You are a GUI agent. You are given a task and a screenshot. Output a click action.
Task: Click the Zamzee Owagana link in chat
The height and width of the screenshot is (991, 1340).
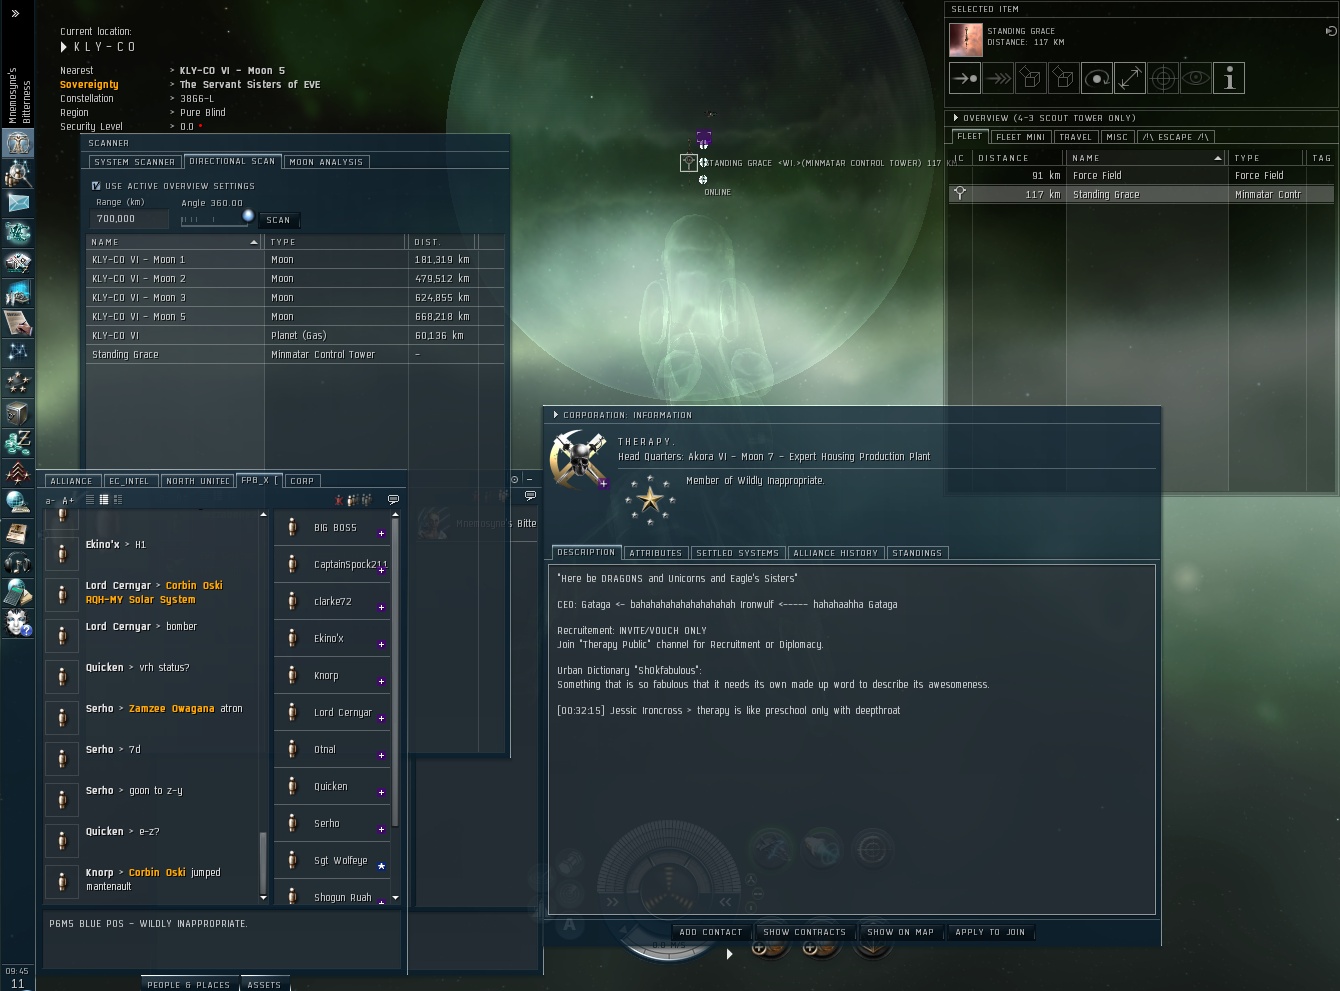[x=172, y=709]
